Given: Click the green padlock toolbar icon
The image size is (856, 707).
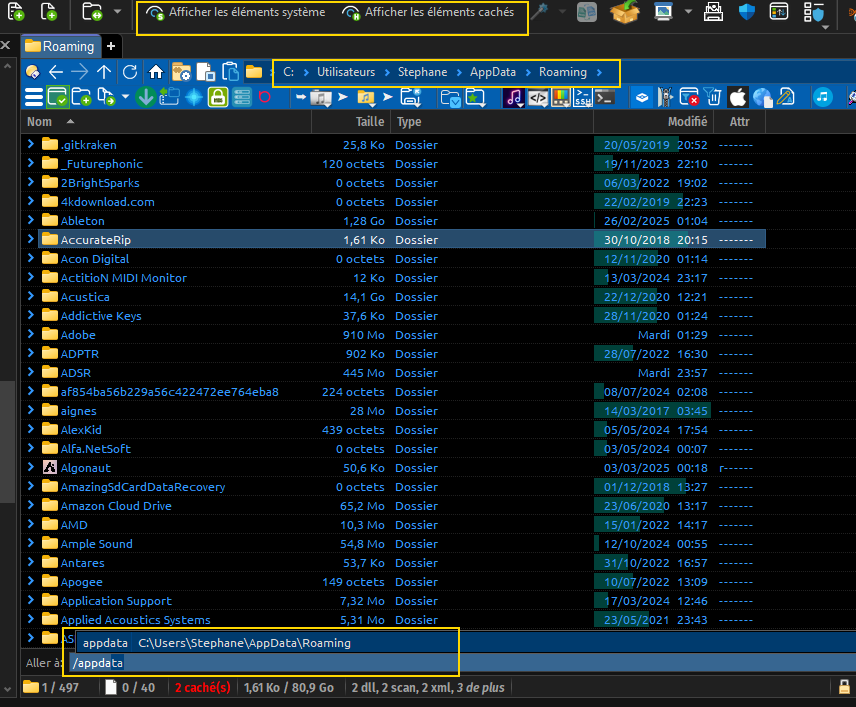Looking at the screenshot, I should coord(217,97).
